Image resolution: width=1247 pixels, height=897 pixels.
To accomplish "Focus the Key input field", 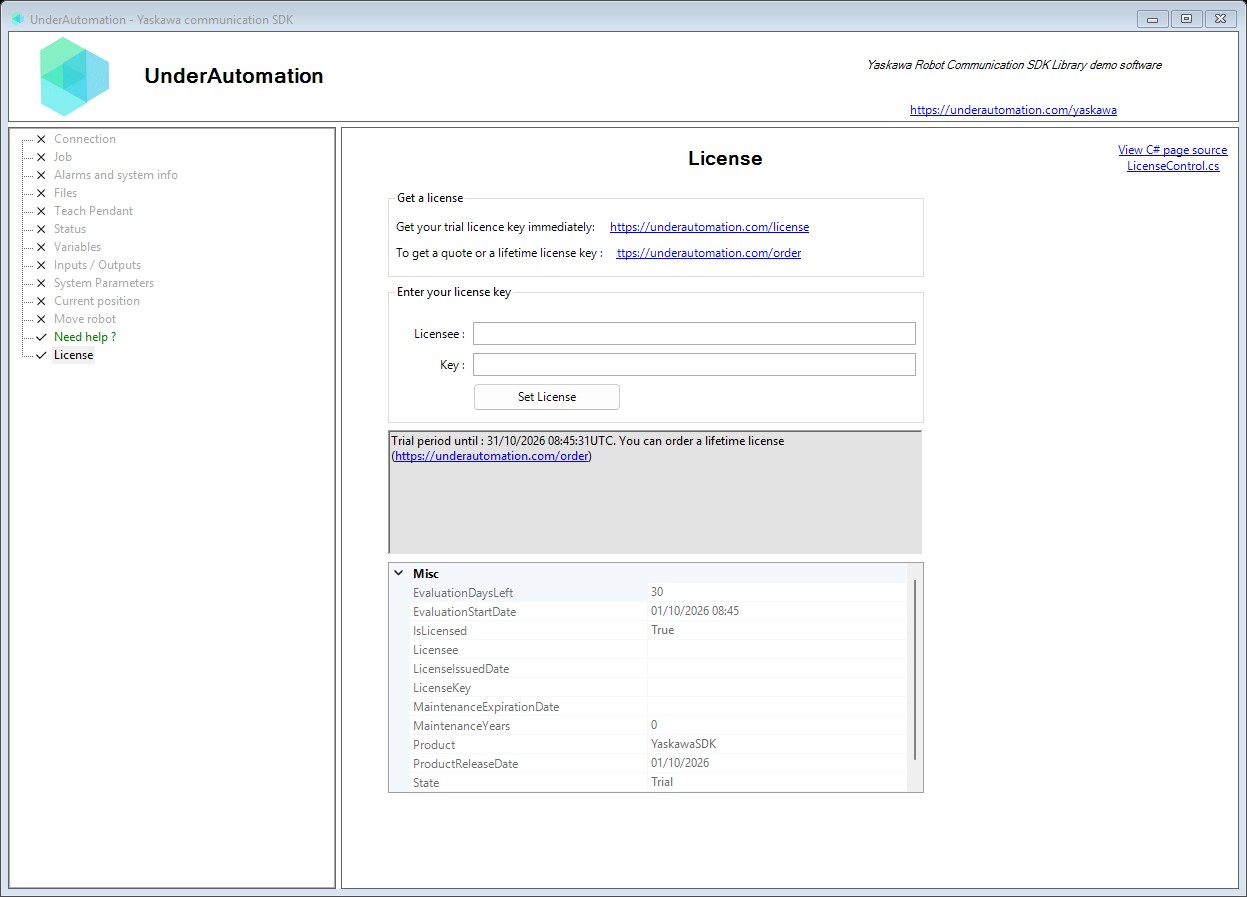I will [694, 364].
